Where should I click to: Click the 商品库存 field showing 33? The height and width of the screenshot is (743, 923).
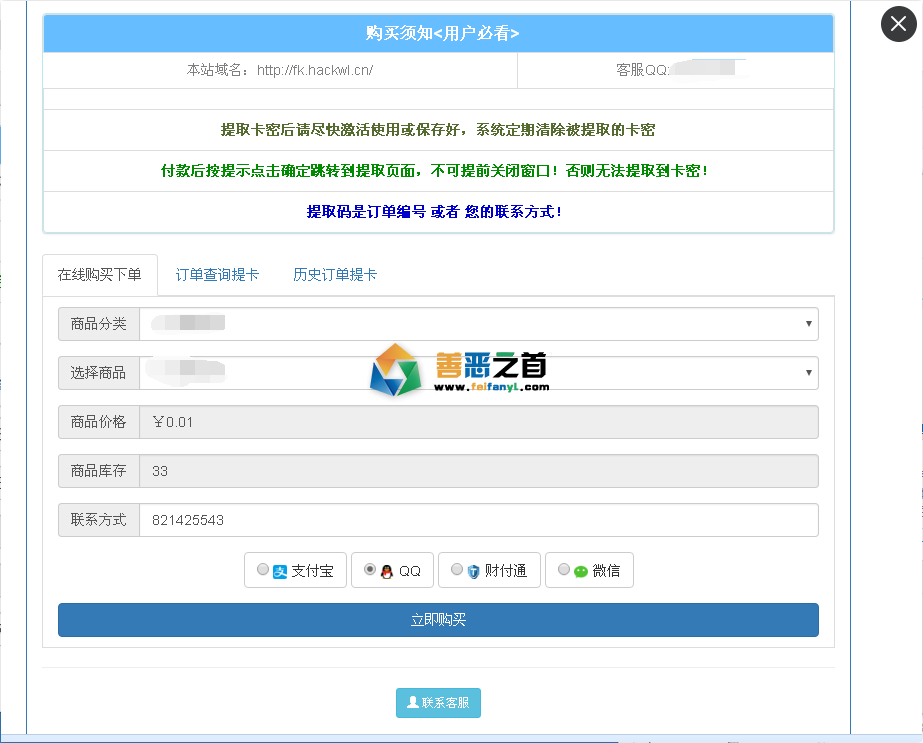tap(478, 471)
